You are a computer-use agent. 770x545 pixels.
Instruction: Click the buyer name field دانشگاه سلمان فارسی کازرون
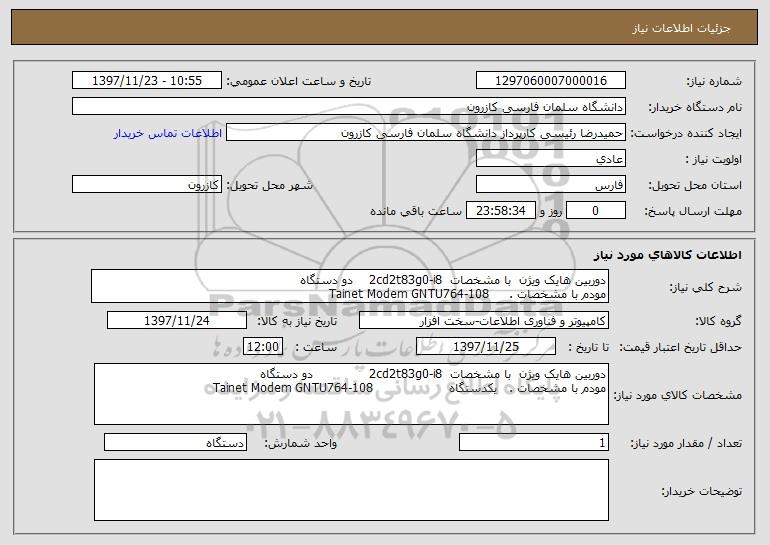click(349, 106)
